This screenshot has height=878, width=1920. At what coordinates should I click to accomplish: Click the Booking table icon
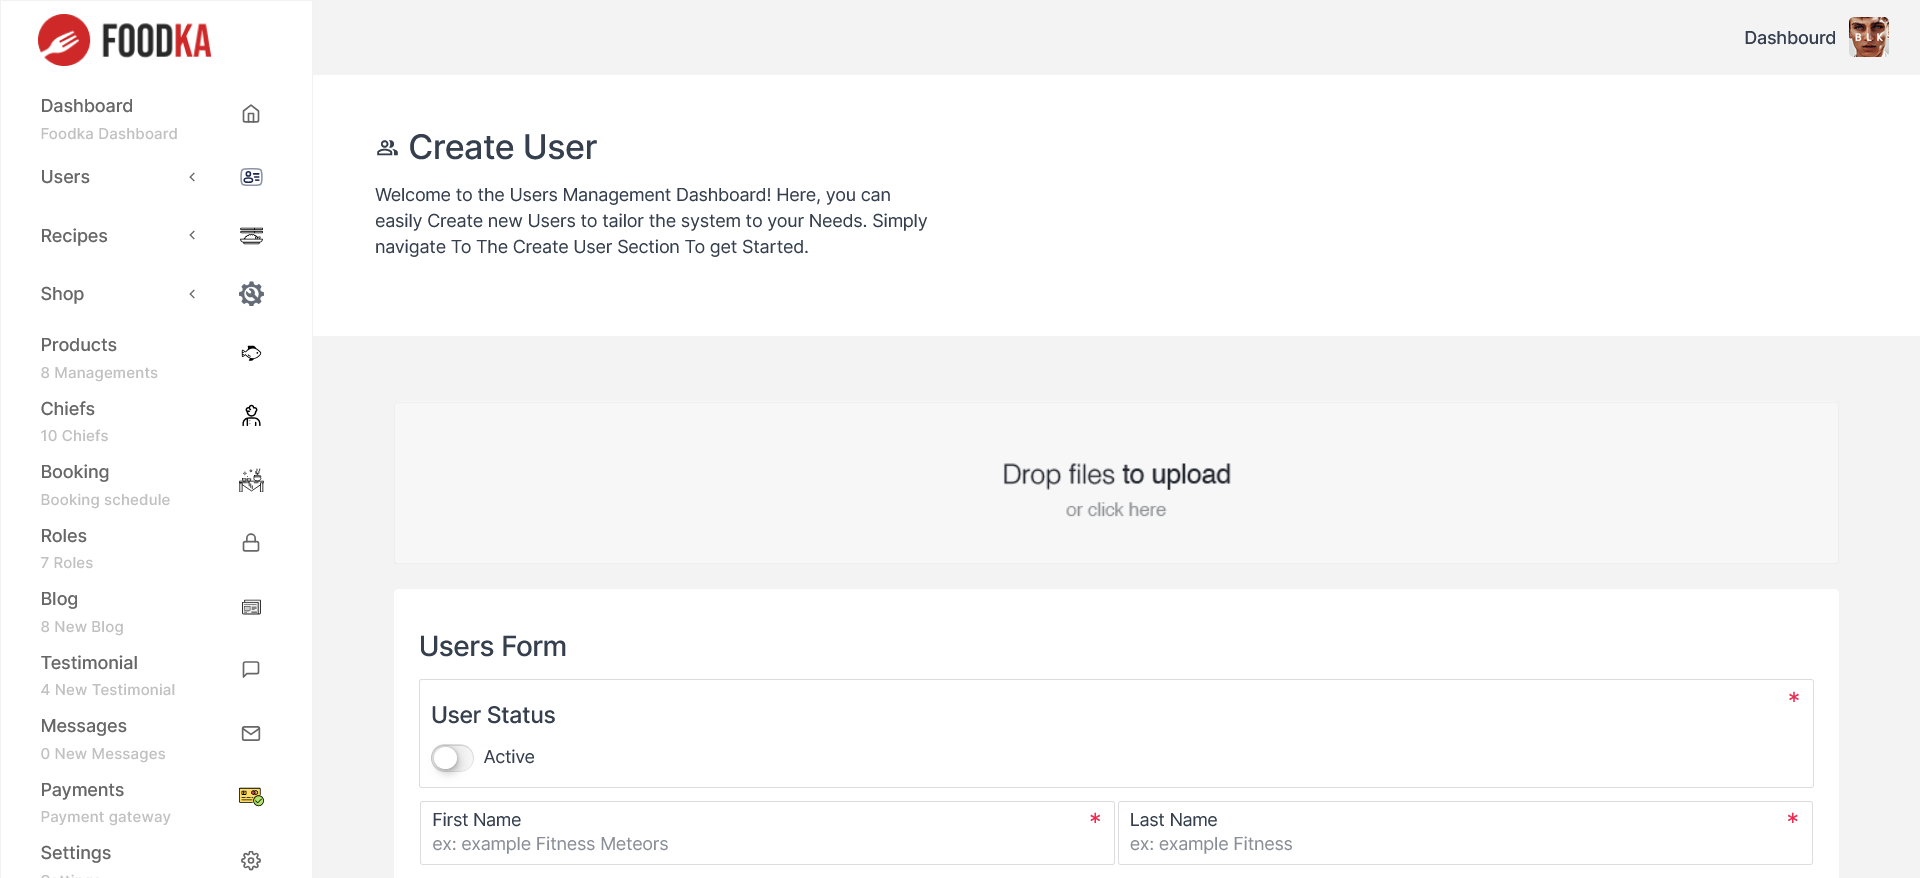251,481
